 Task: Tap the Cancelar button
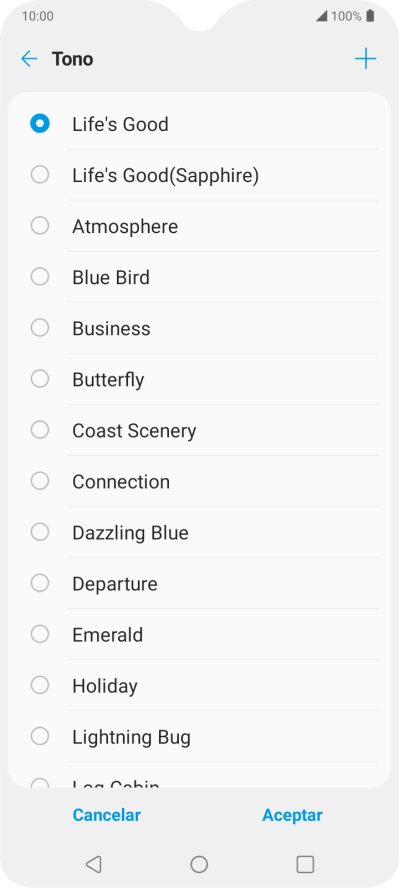(x=106, y=815)
